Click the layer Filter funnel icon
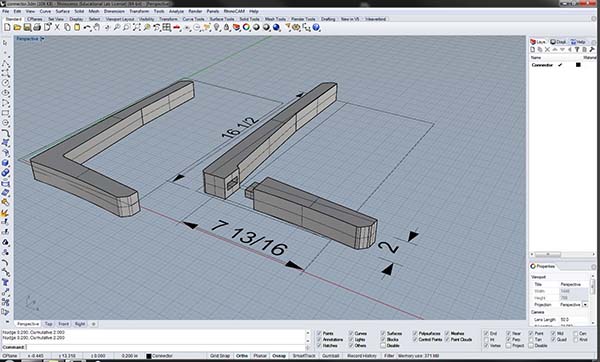The width and height of the screenshot is (600, 362). coord(577,49)
